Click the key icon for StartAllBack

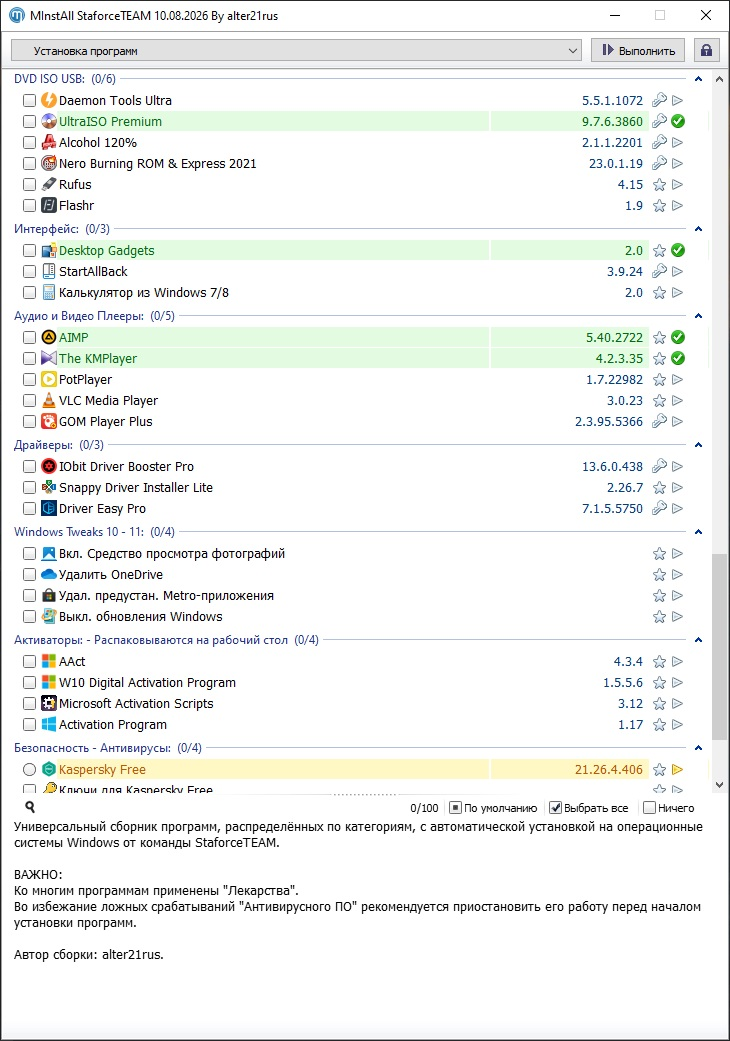pos(659,272)
